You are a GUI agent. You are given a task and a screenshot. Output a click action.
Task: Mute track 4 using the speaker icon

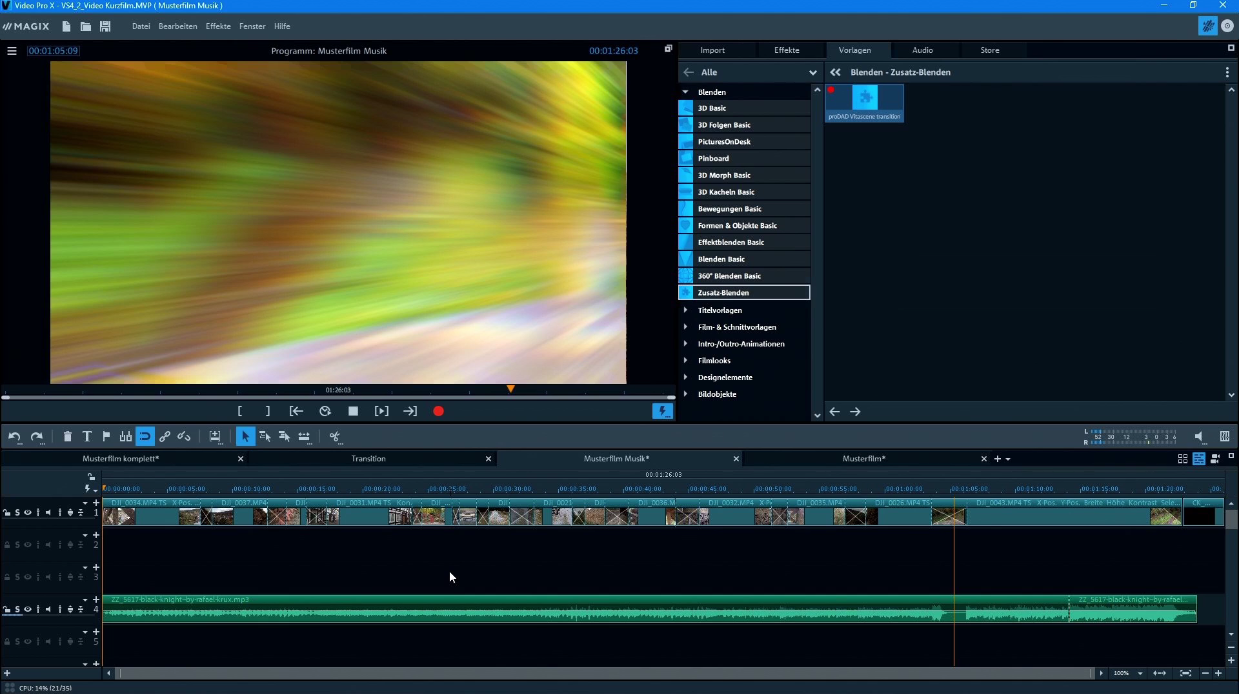(x=49, y=609)
